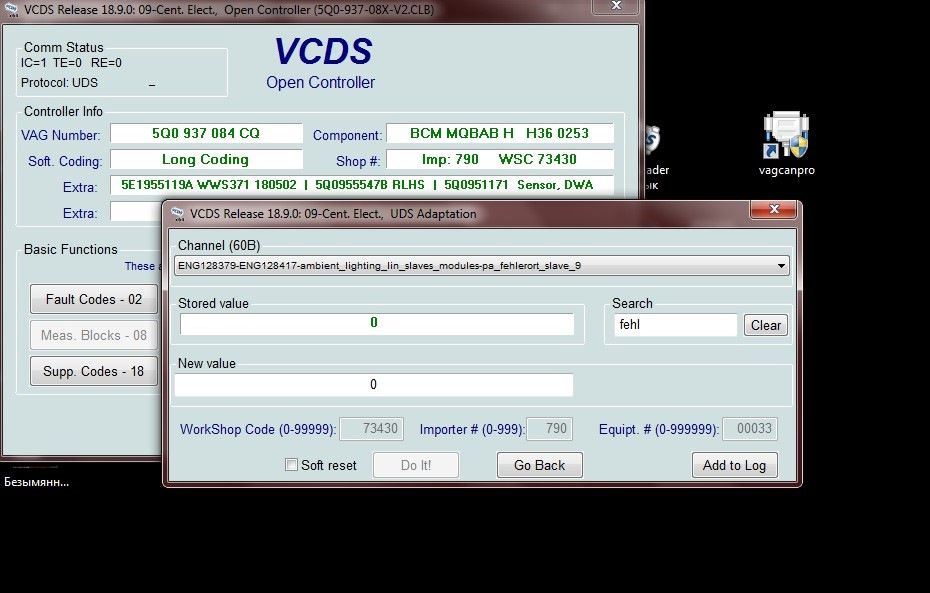Viewport: 930px width, 593px height.
Task: Close the UDS Adaptation dialog
Action: point(773,209)
